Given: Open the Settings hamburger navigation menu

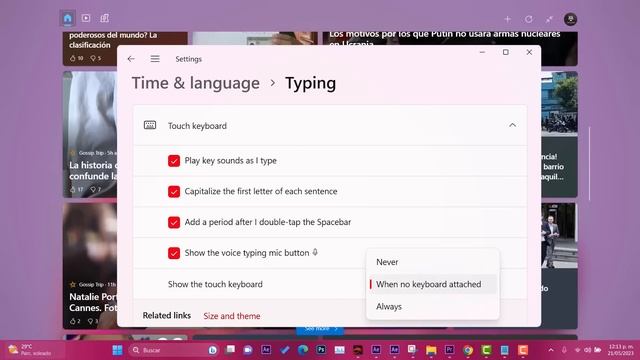Looking at the screenshot, I should (x=155, y=59).
